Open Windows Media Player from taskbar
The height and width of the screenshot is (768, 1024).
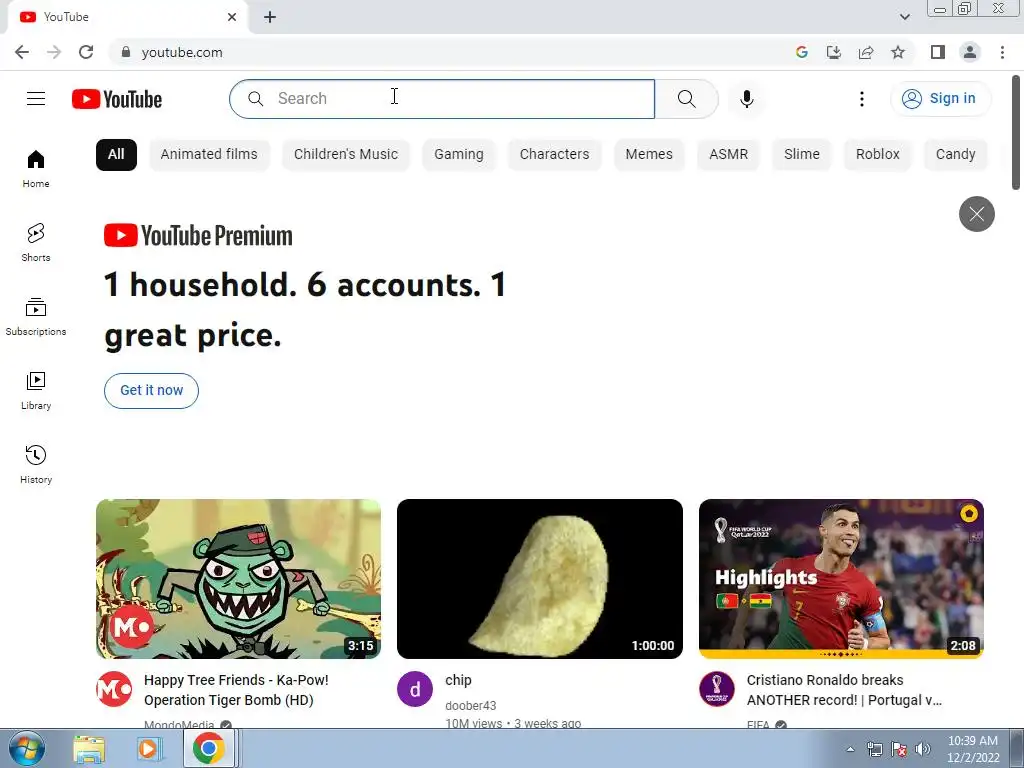pos(149,748)
